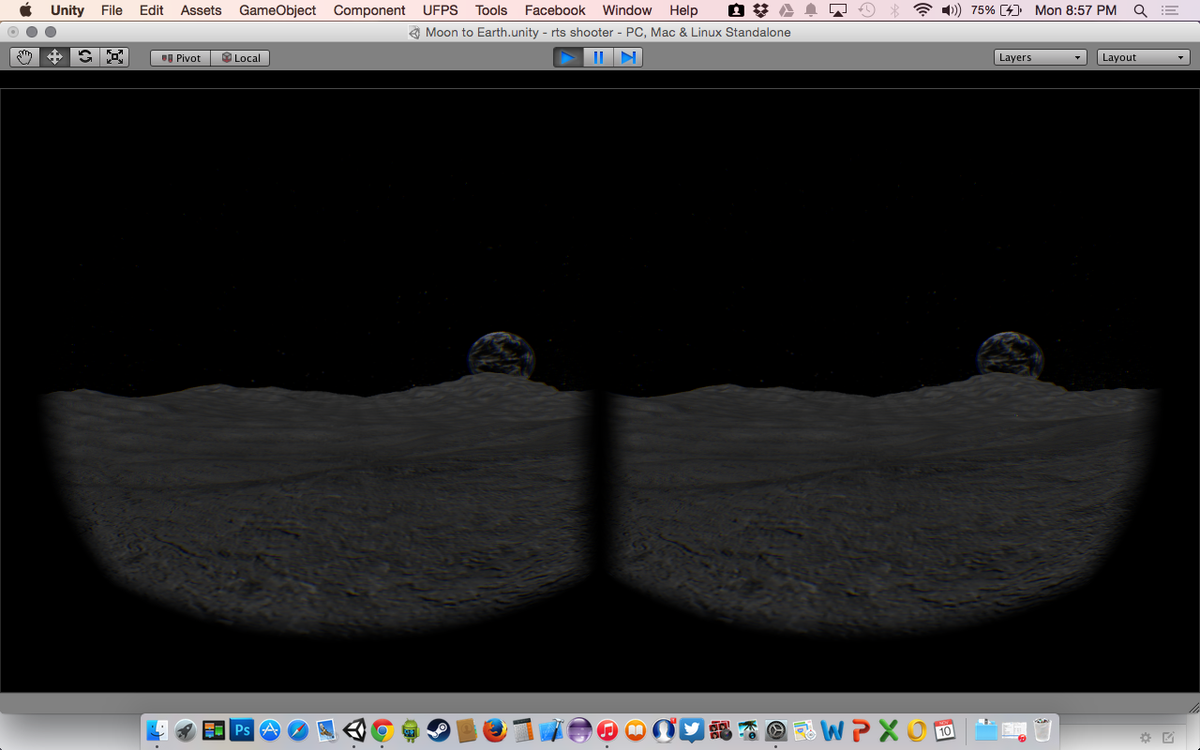The image size is (1200, 750).
Task: Launch Steam from the dock
Action: point(438,731)
